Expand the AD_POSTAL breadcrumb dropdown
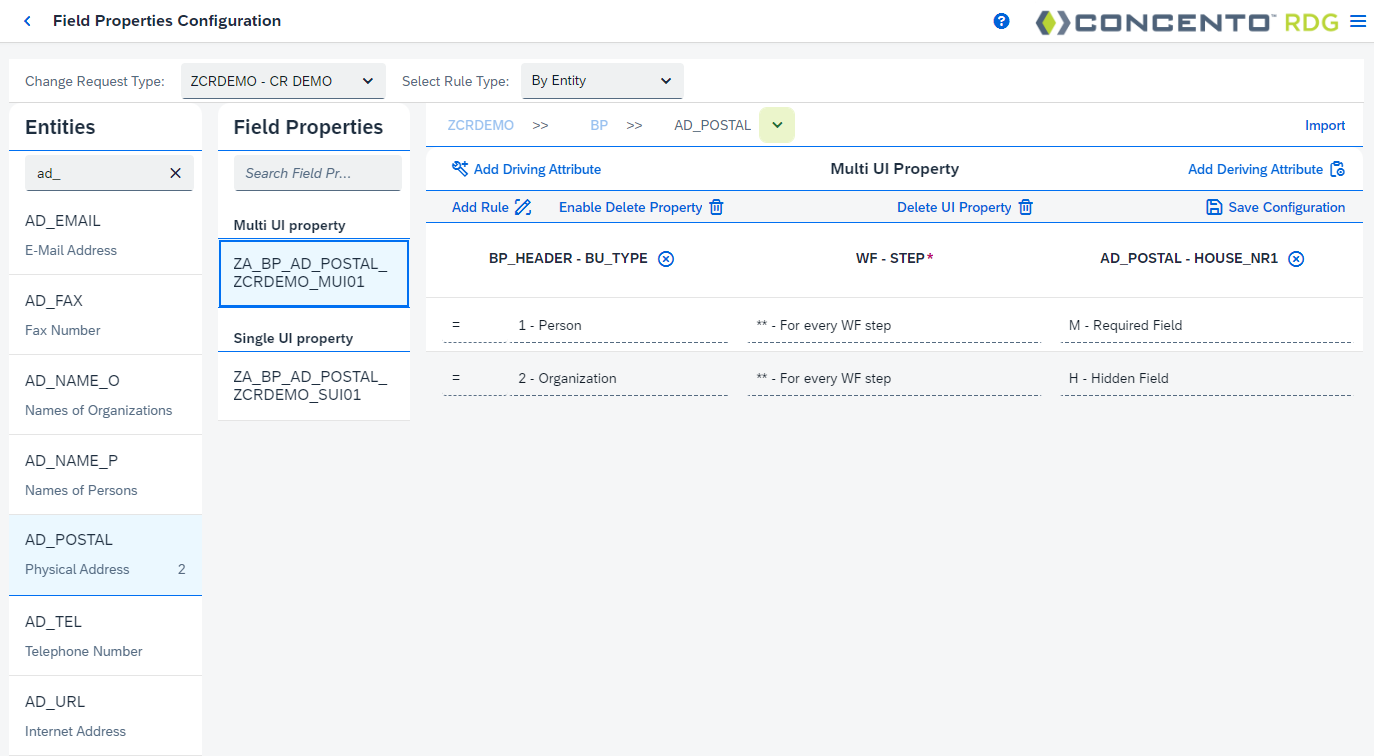Image resolution: width=1374 pixels, height=756 pixels. tap(777, 125)
